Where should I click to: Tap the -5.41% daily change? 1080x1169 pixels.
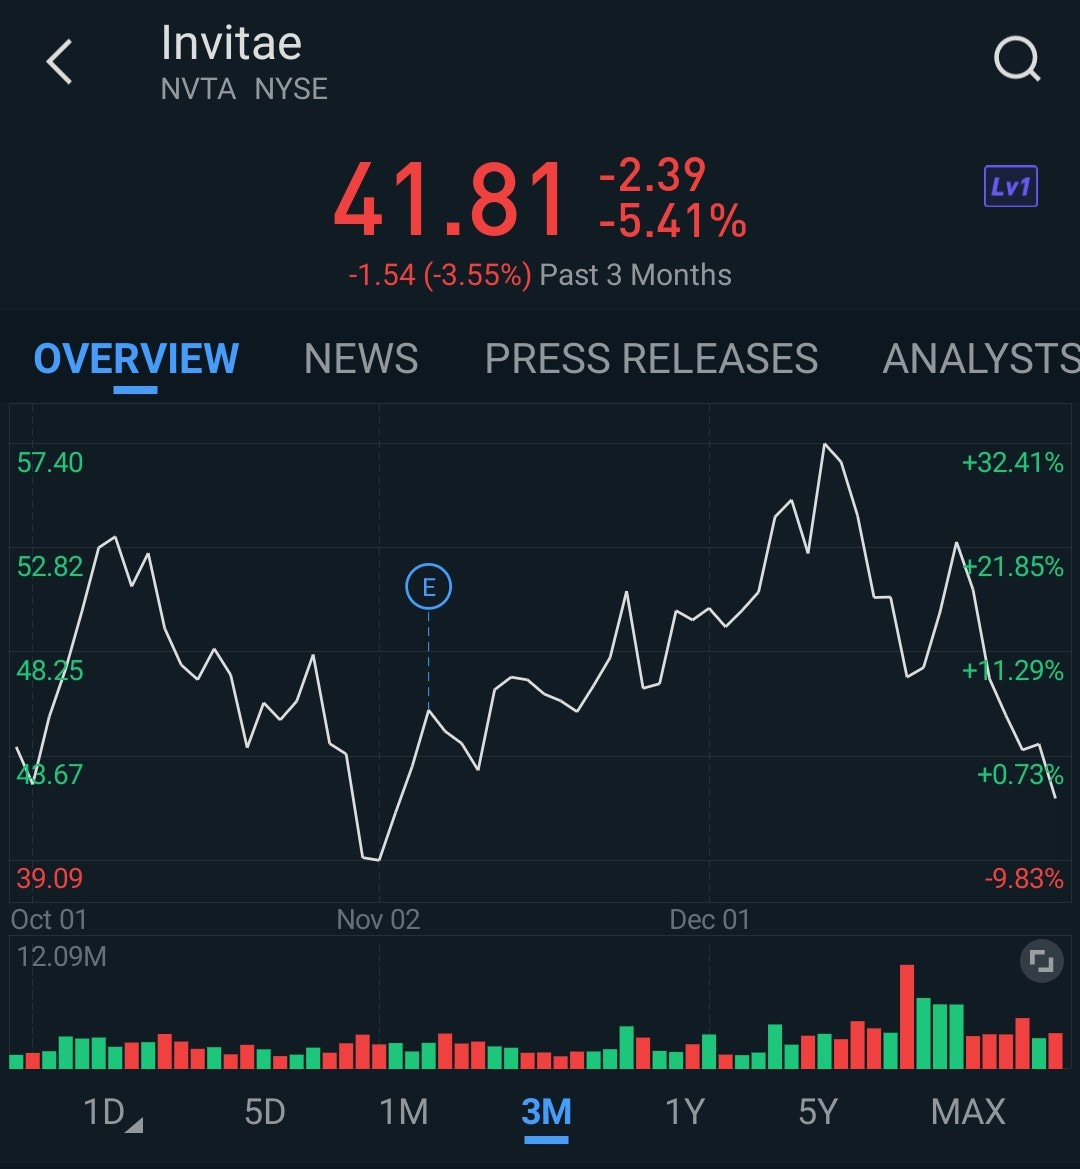(x=672, y=221)
